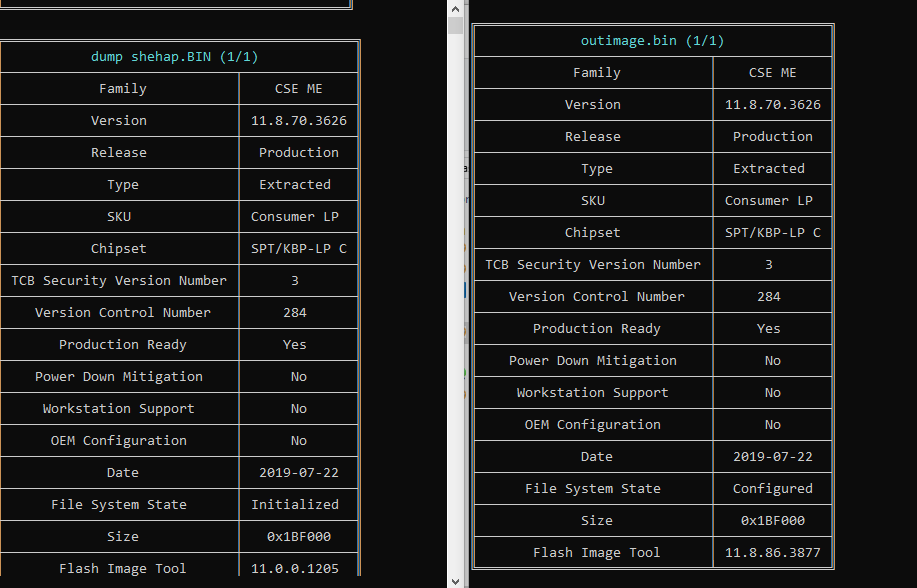This screenshot has width=917, height=588.
Task: Click 'Version Control Number' in shehap.BIN table
Action: pyautogui.click(x=123, y=313)
